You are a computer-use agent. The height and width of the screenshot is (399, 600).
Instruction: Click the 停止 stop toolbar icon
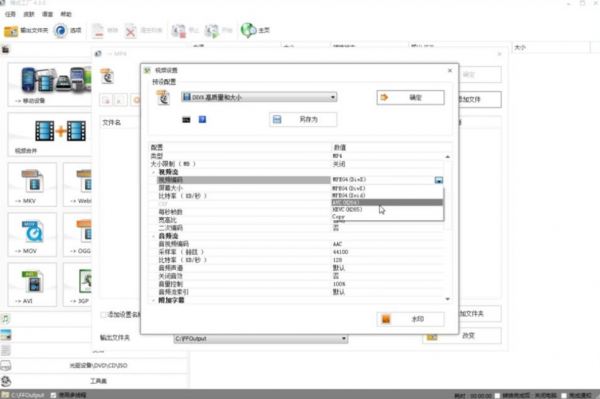coord(179,31)
